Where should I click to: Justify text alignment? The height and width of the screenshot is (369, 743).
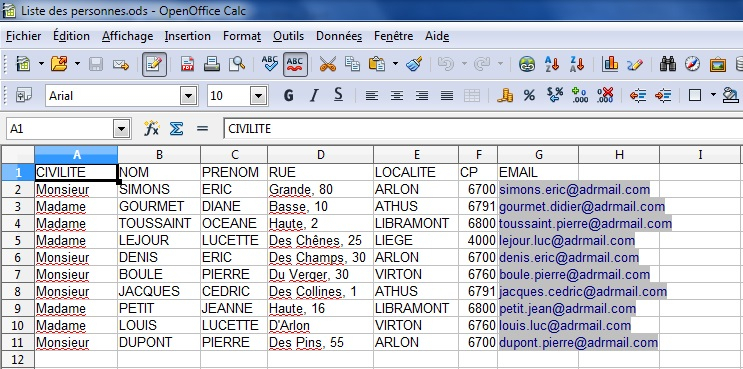tap(447, 96)
